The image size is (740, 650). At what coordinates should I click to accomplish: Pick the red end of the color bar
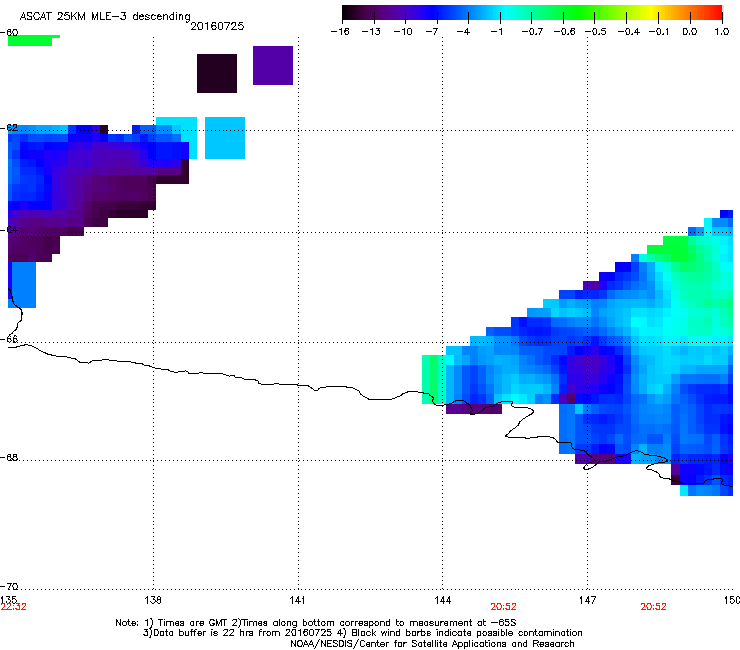point(716,13)
